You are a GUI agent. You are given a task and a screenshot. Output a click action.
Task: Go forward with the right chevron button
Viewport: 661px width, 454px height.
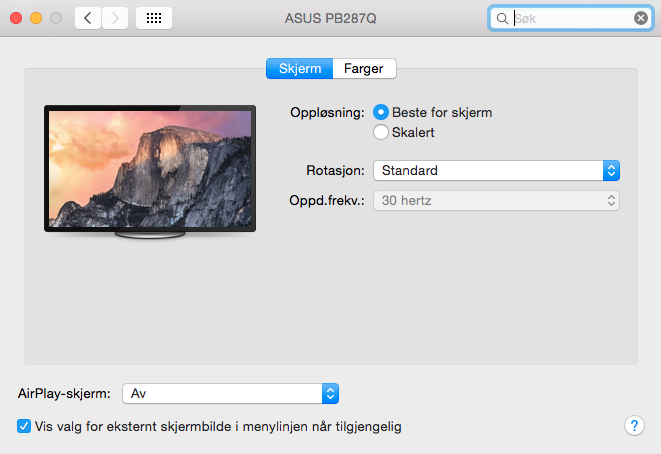[115, 18]
